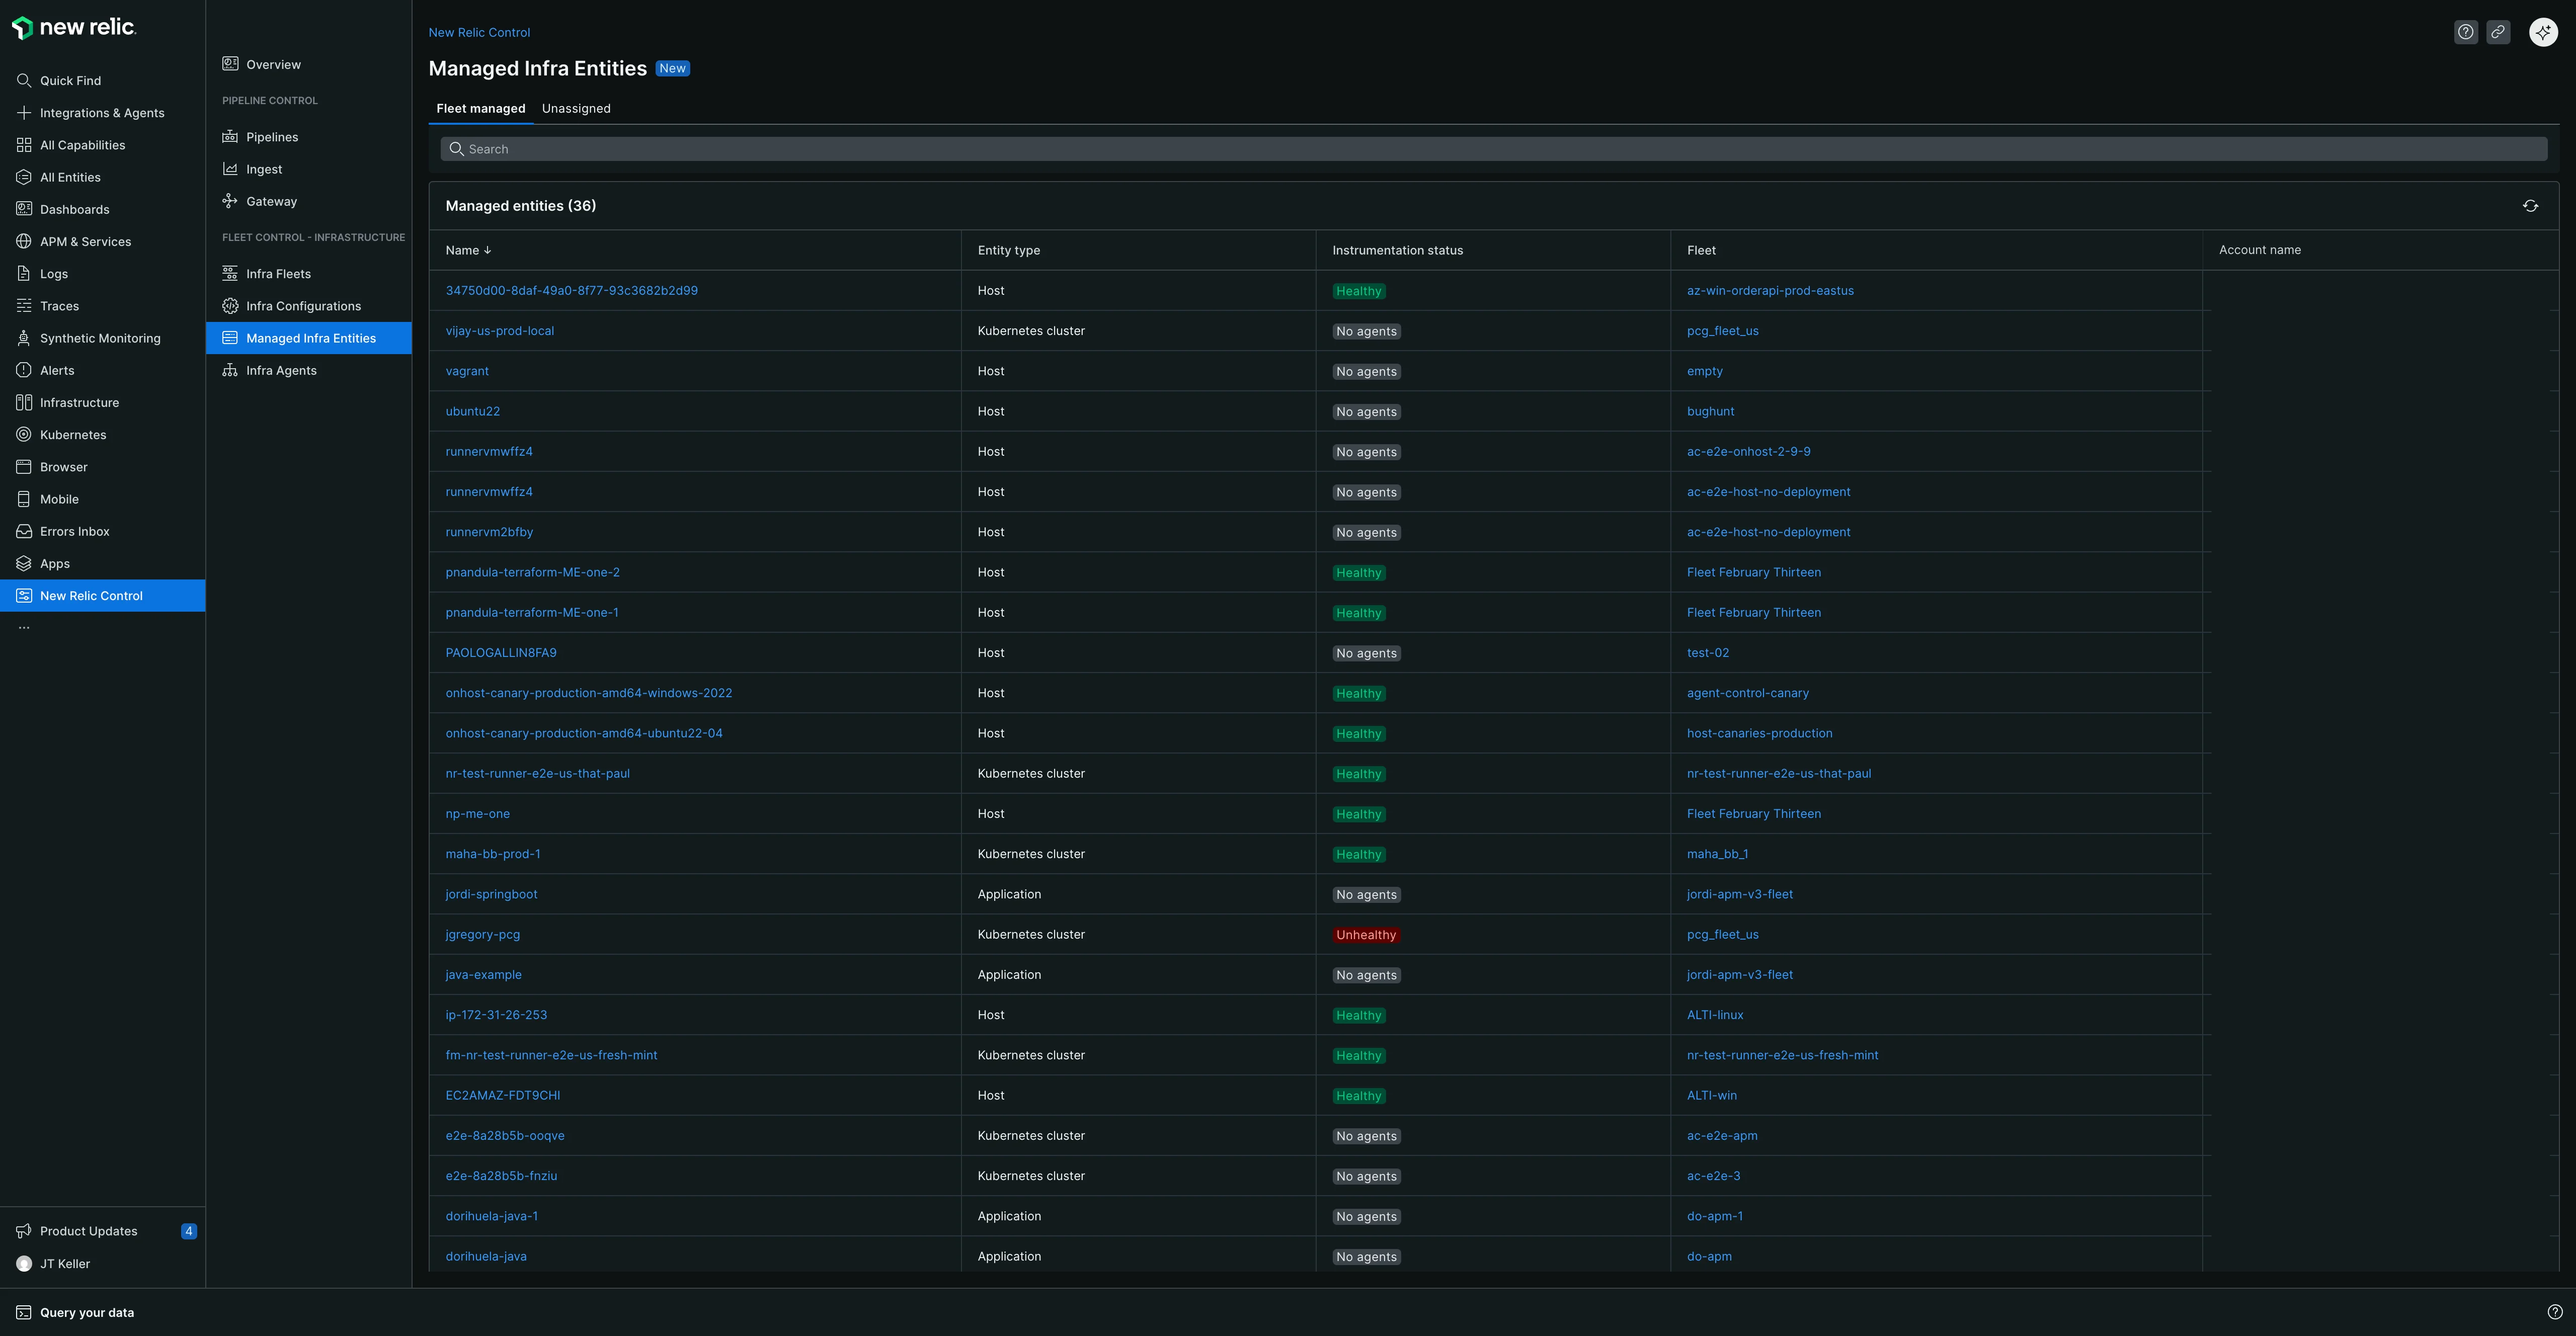
Task: Open the vagrant host entity
Action: (467, 370)
